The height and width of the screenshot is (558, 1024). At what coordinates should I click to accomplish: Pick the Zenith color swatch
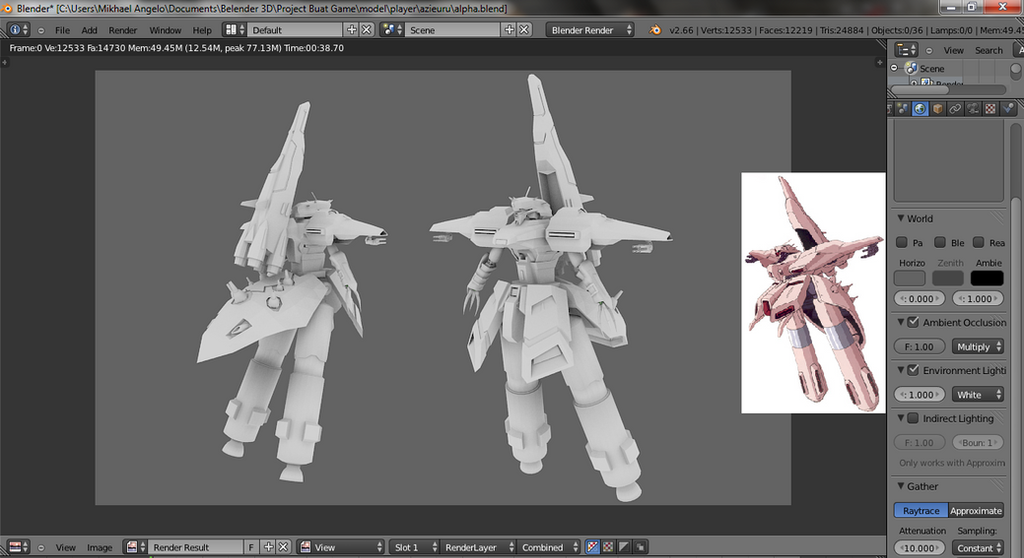[x=948, y=278]
